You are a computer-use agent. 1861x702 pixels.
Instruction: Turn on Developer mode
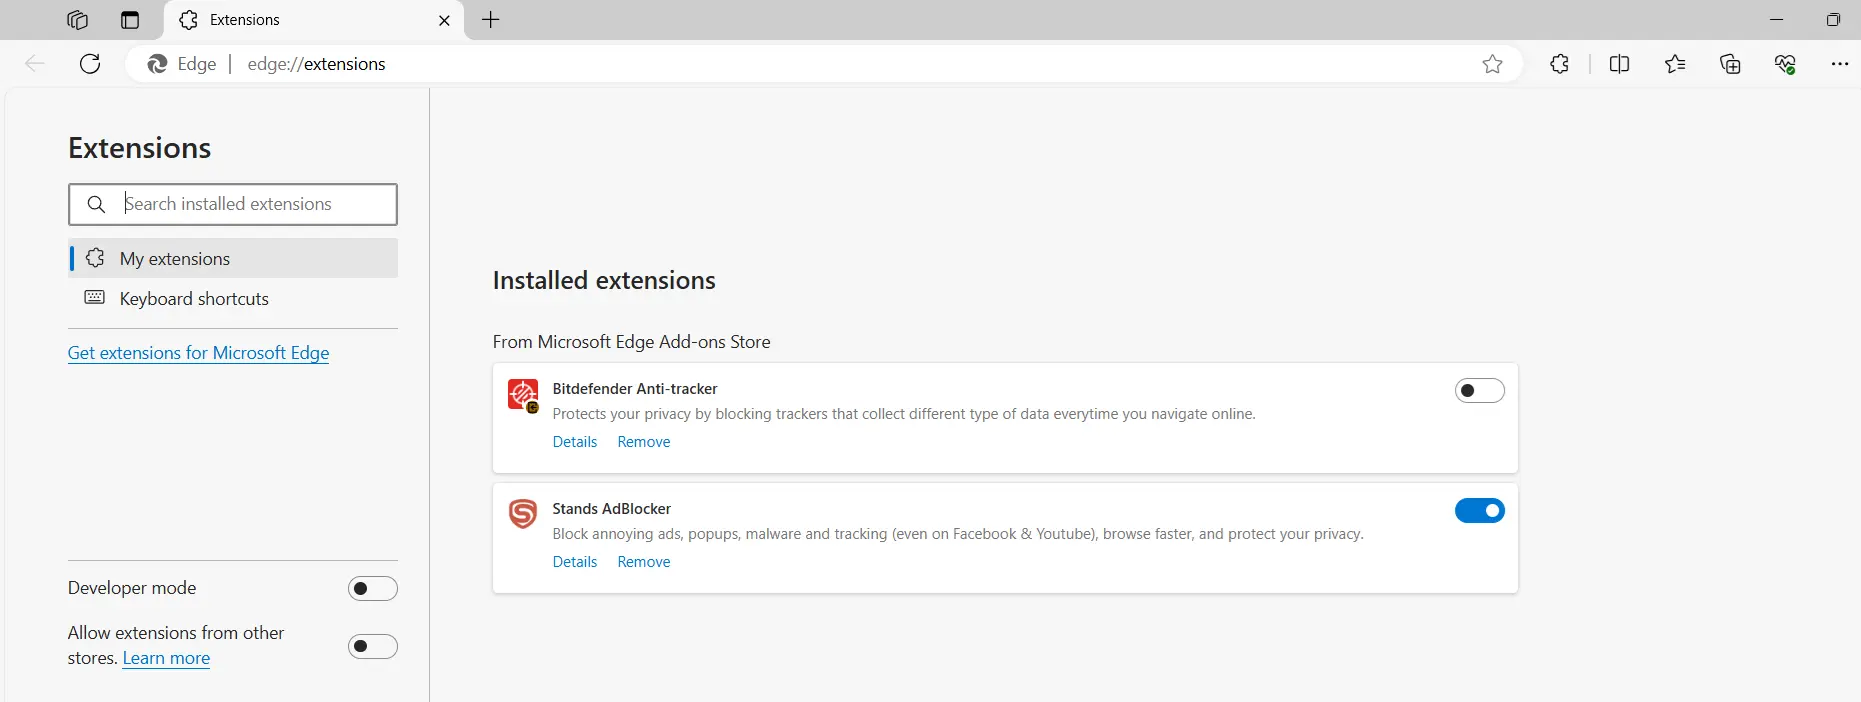tap(372, 589)
